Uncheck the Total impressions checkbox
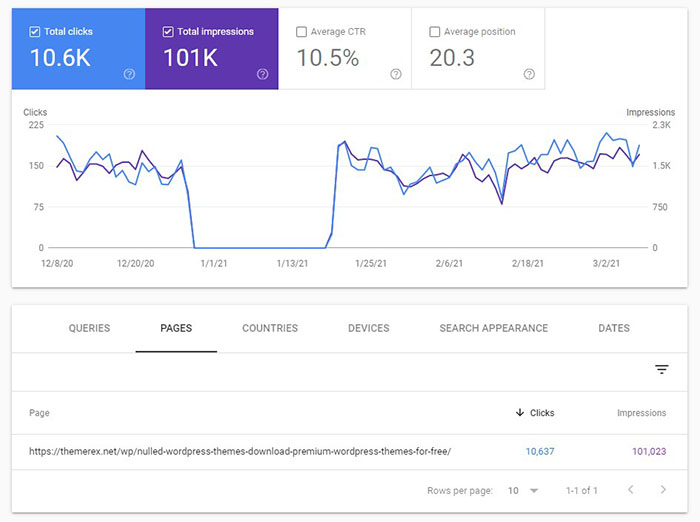The height and width of the screenshot is (522, 700). click(x=168, y=32)
